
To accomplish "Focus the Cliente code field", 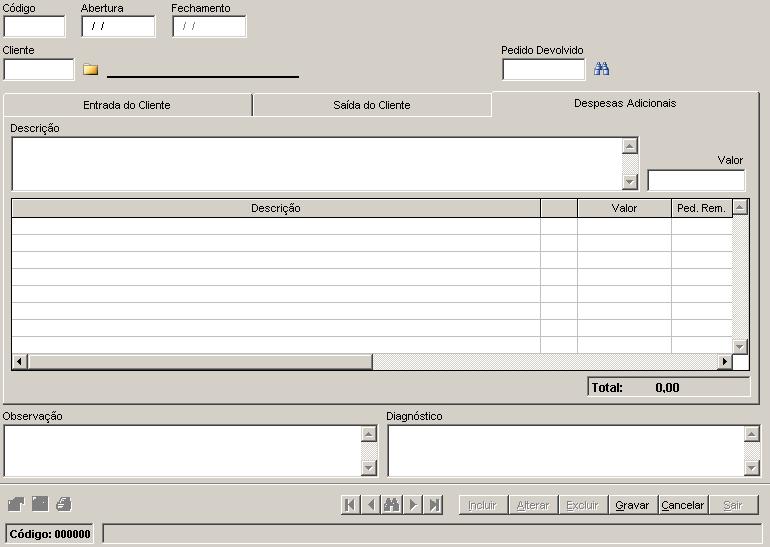I will click(39, 69).
